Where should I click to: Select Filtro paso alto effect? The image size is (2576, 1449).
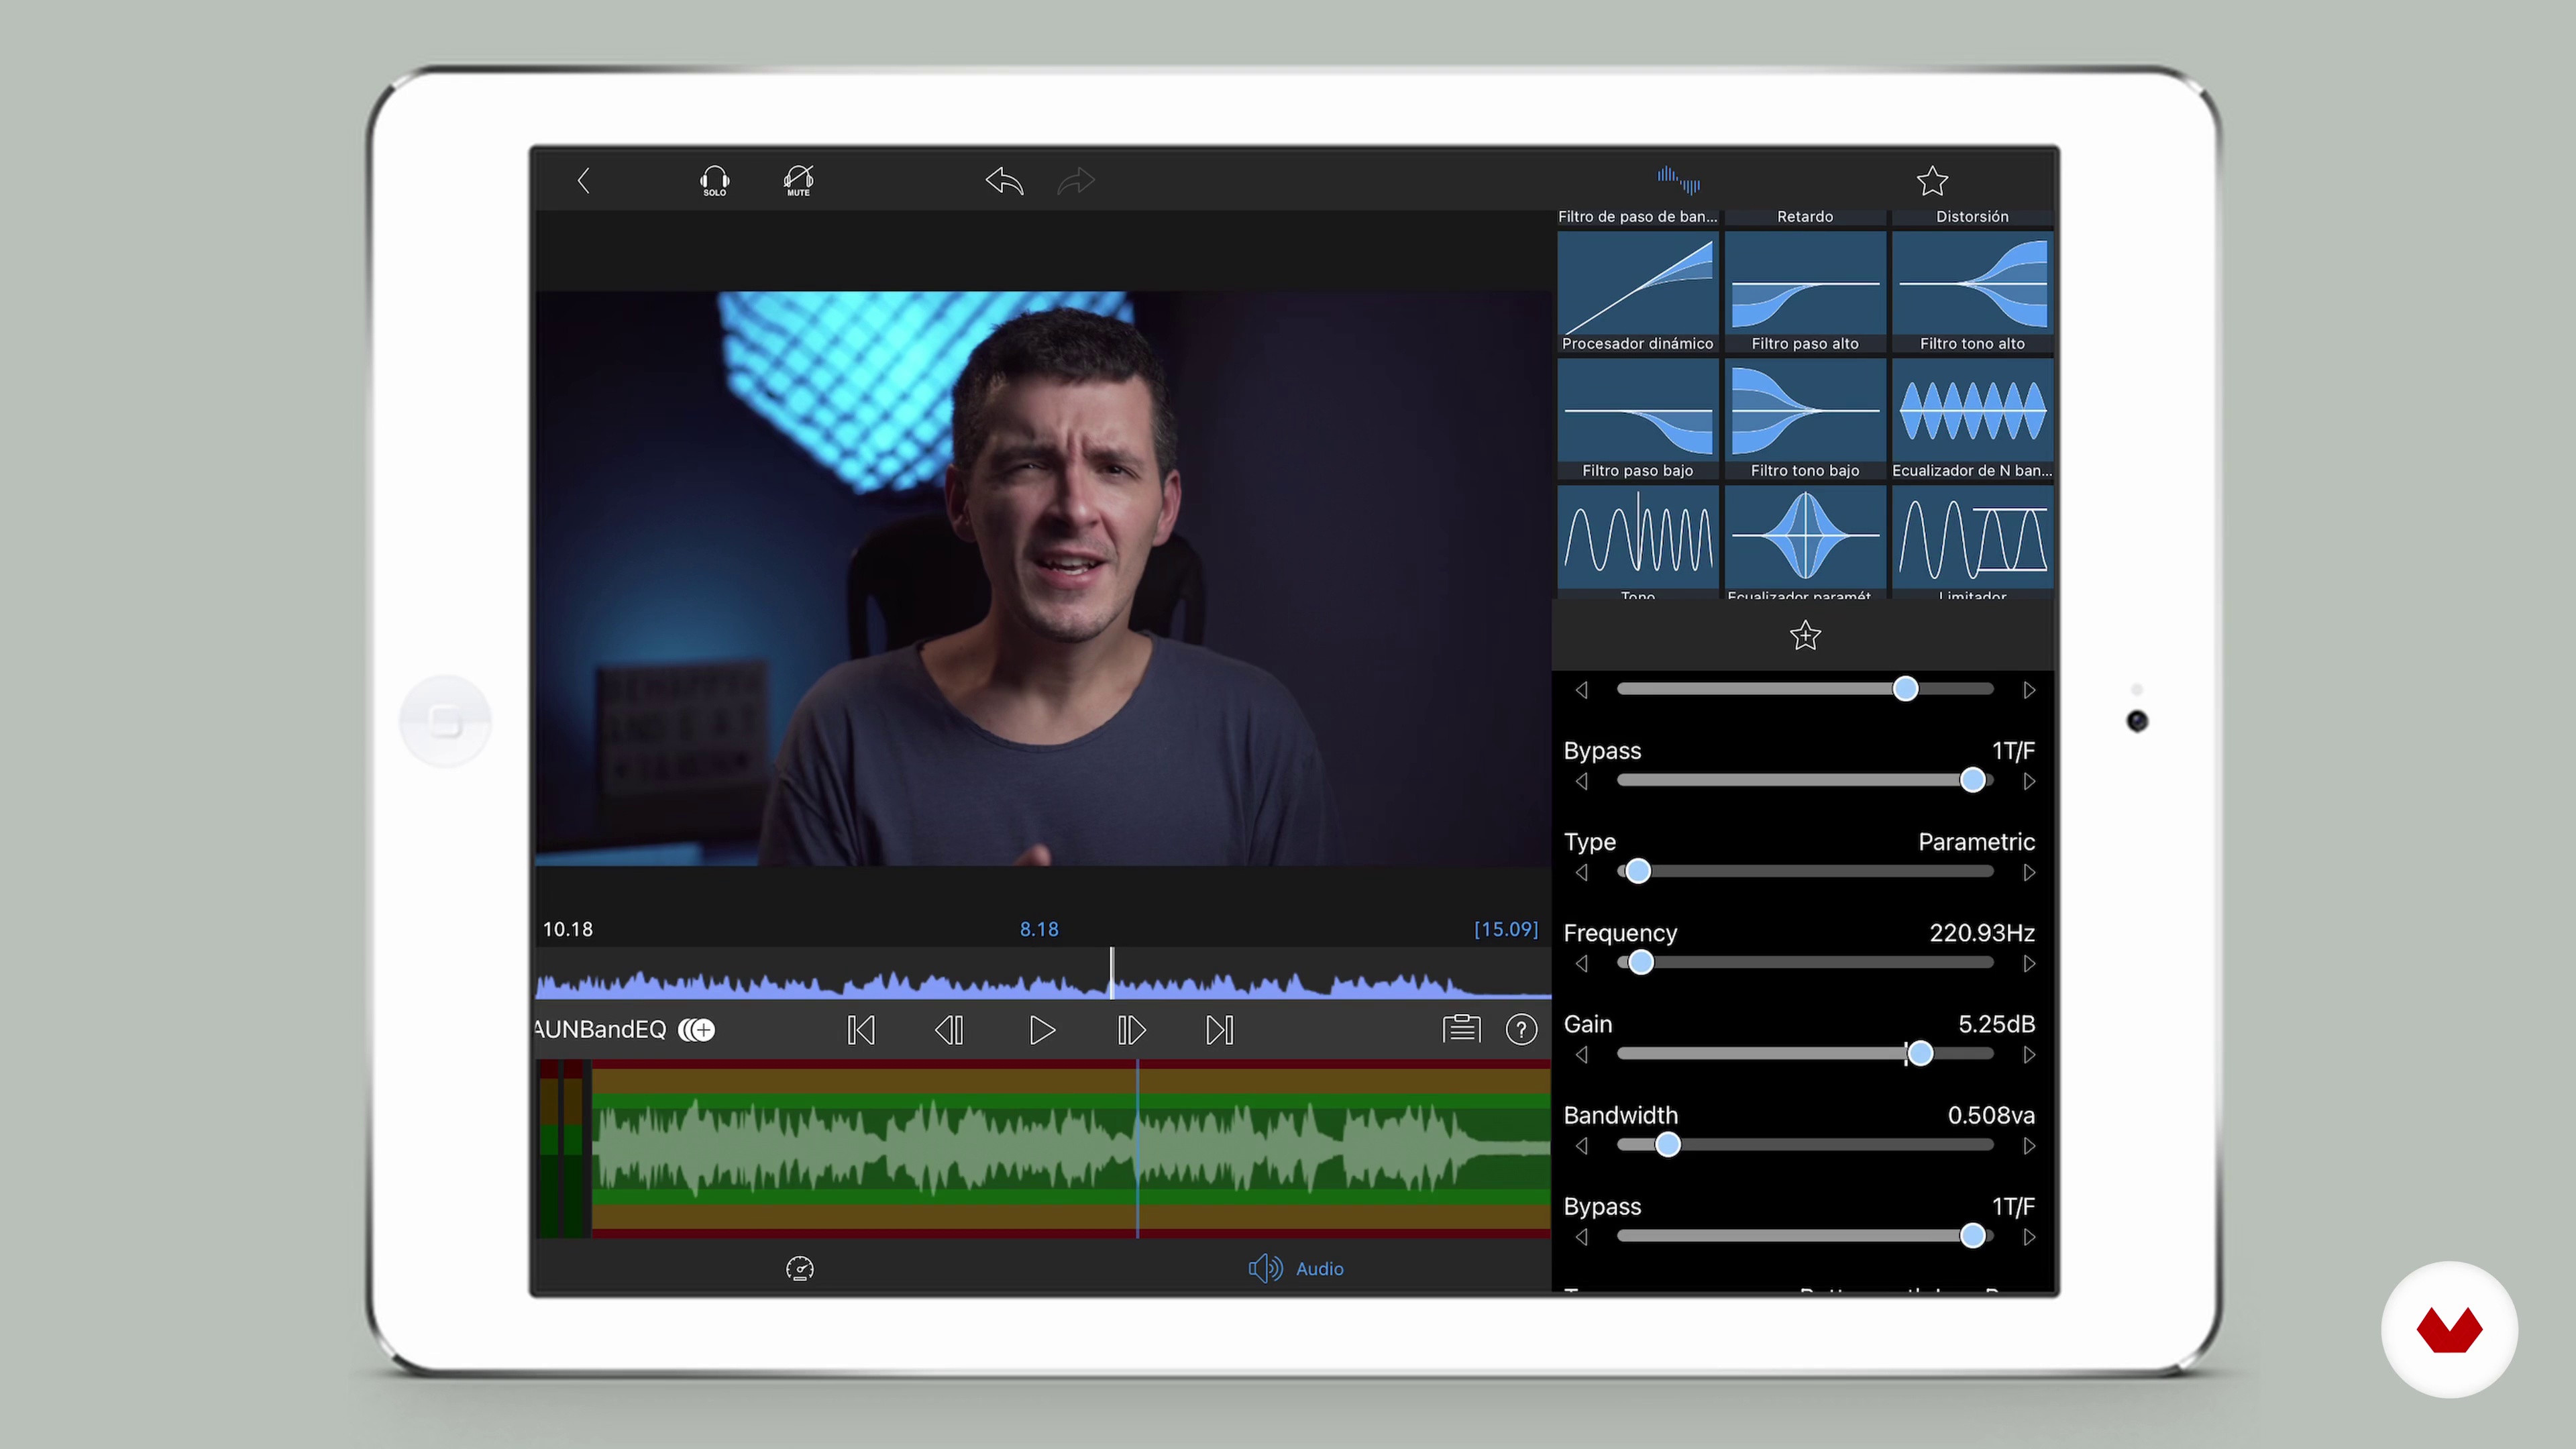1805,291
